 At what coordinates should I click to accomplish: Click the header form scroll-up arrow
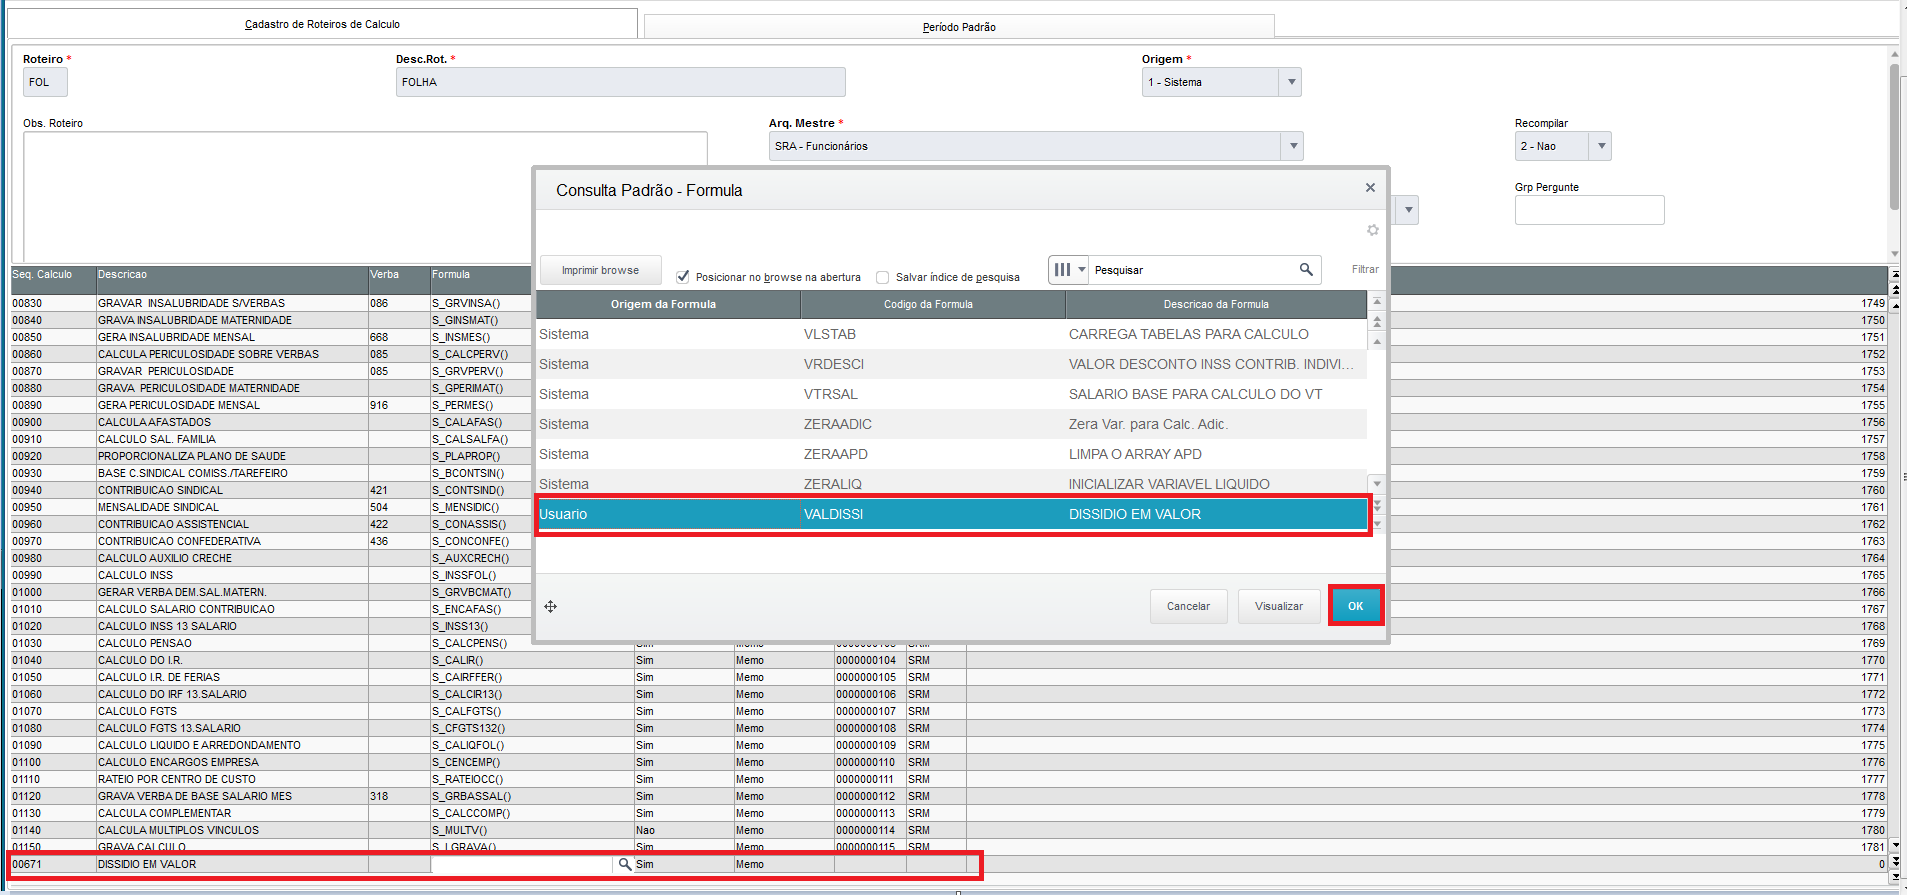(x=1894, y=54)
